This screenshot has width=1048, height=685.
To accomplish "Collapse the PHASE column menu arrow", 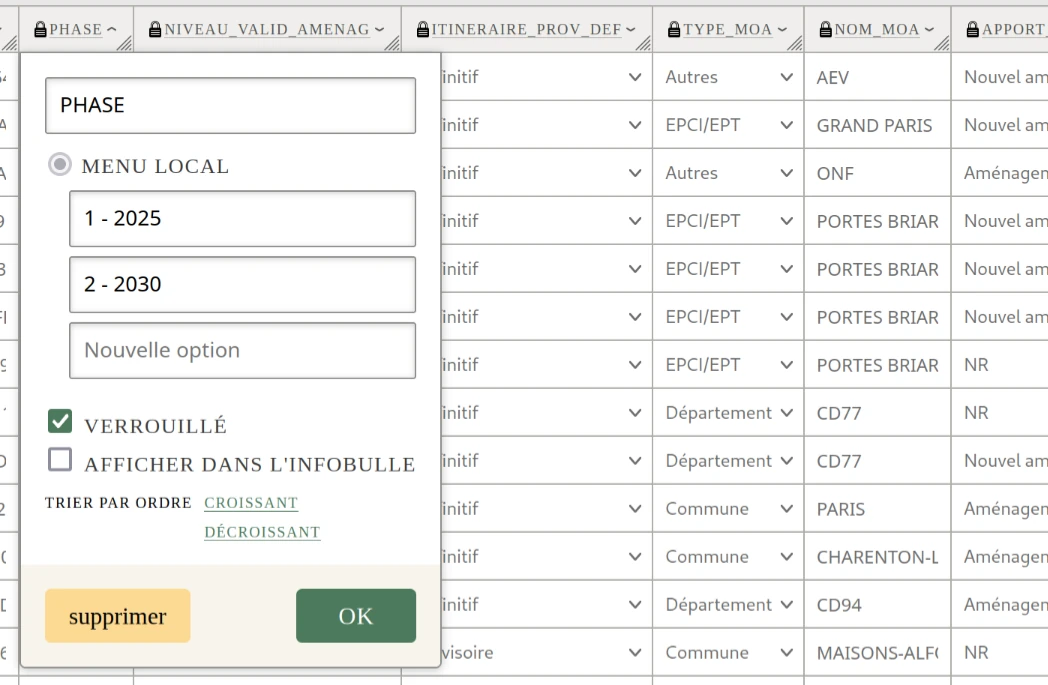I will (x=111, y=30).
